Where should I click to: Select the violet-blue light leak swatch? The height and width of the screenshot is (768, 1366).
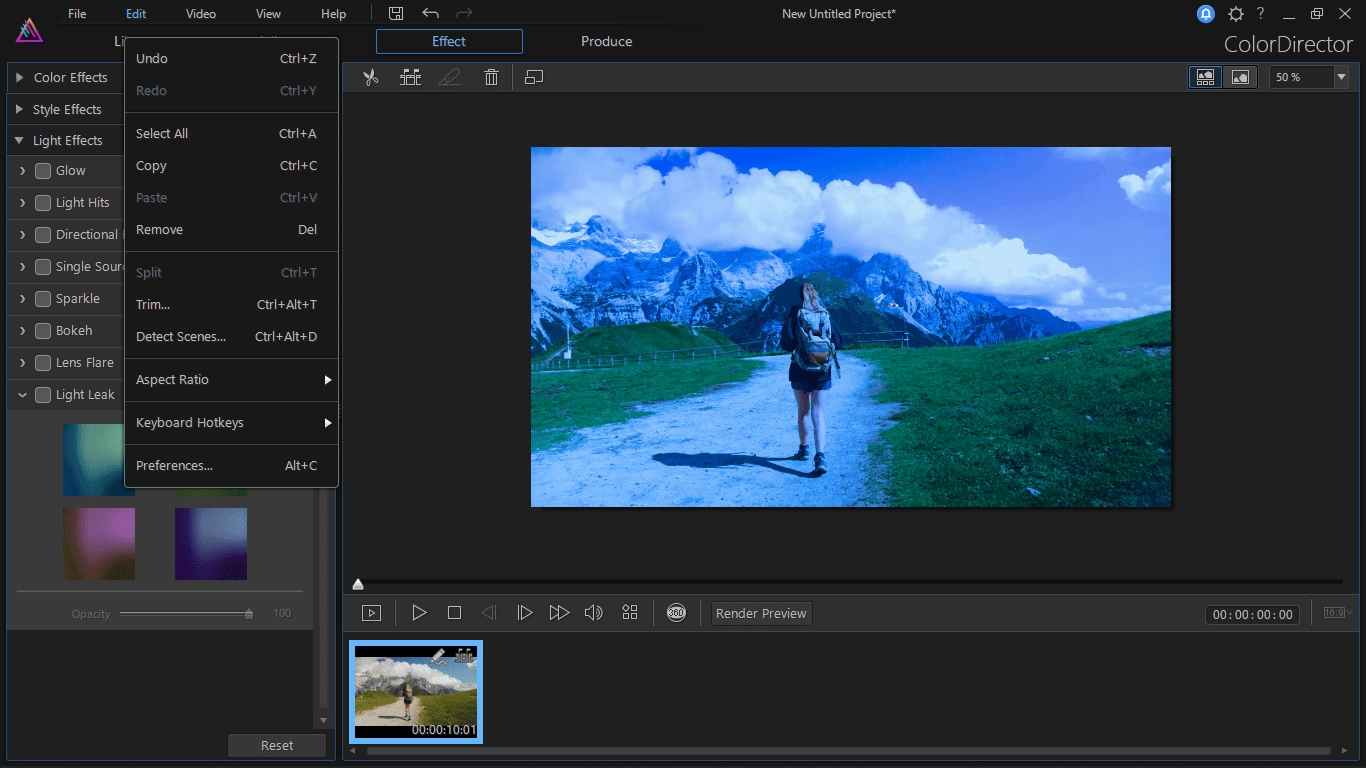pos(211,544)
